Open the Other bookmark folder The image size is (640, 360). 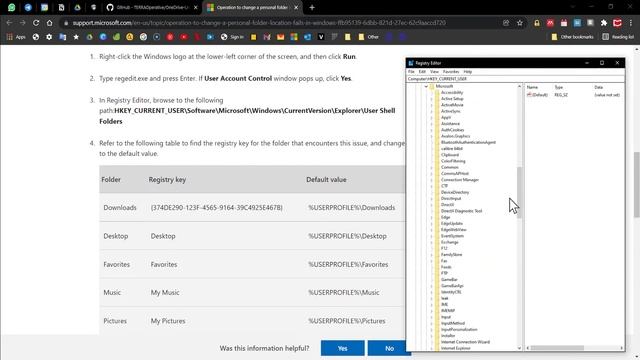point(369,37)
